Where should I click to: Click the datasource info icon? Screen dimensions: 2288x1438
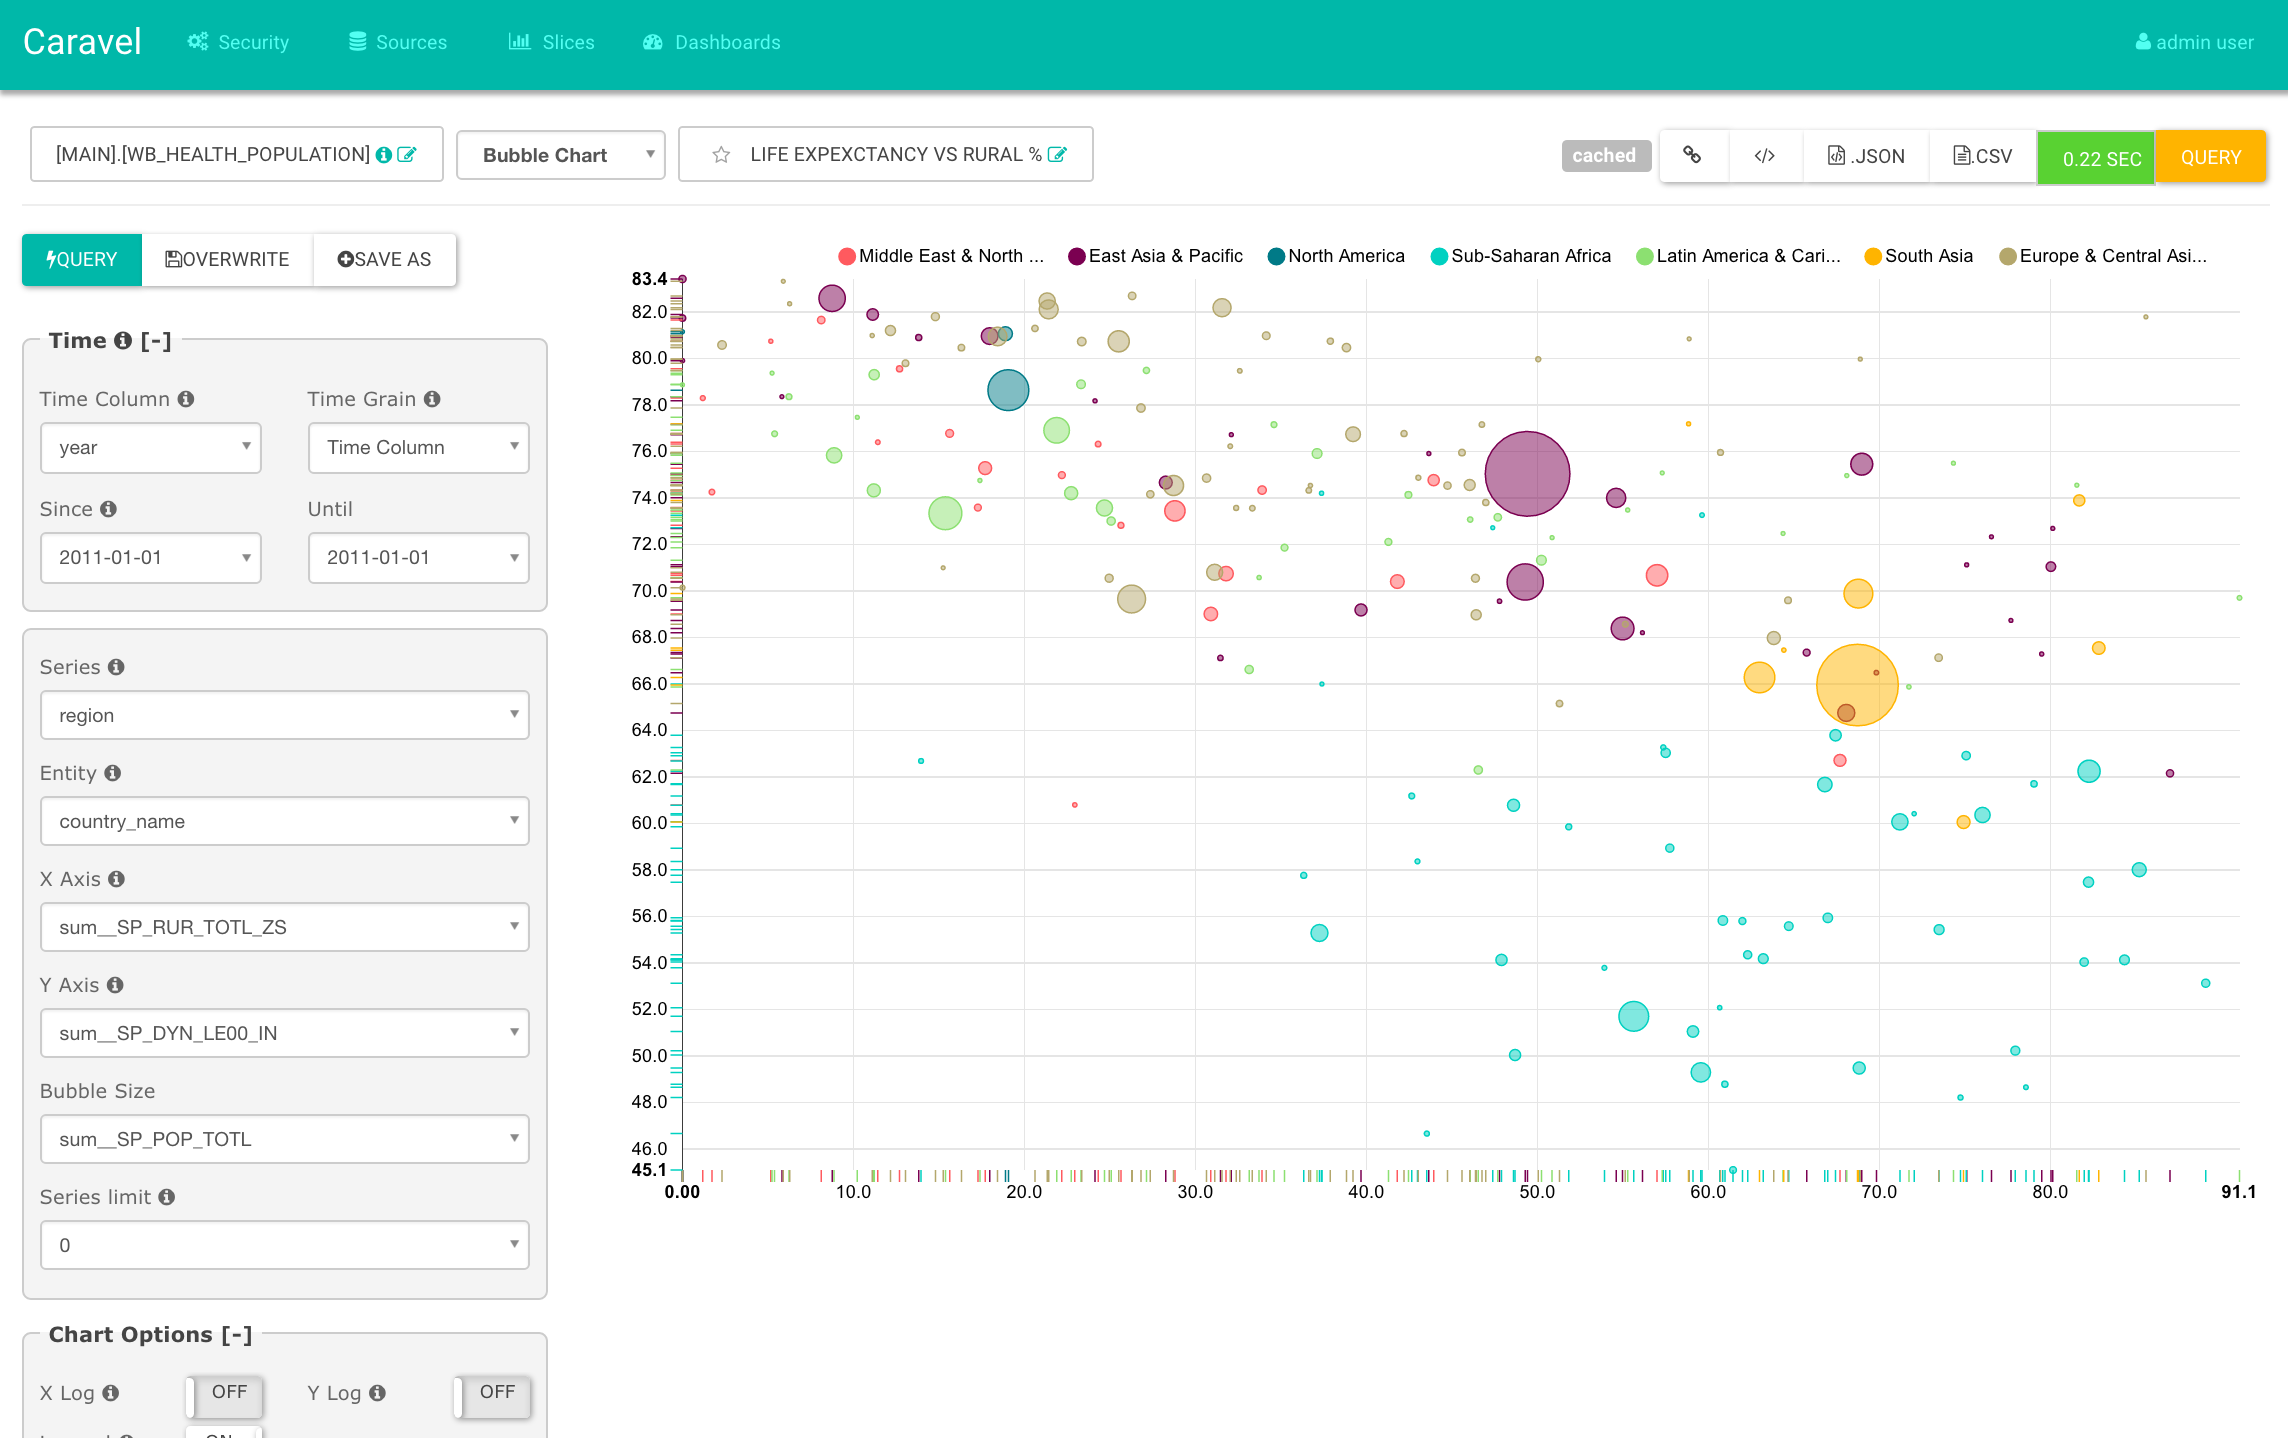click(383, 155)
